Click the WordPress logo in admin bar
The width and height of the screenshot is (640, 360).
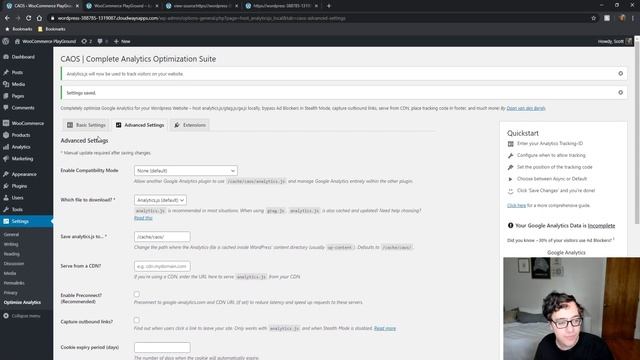6,41
